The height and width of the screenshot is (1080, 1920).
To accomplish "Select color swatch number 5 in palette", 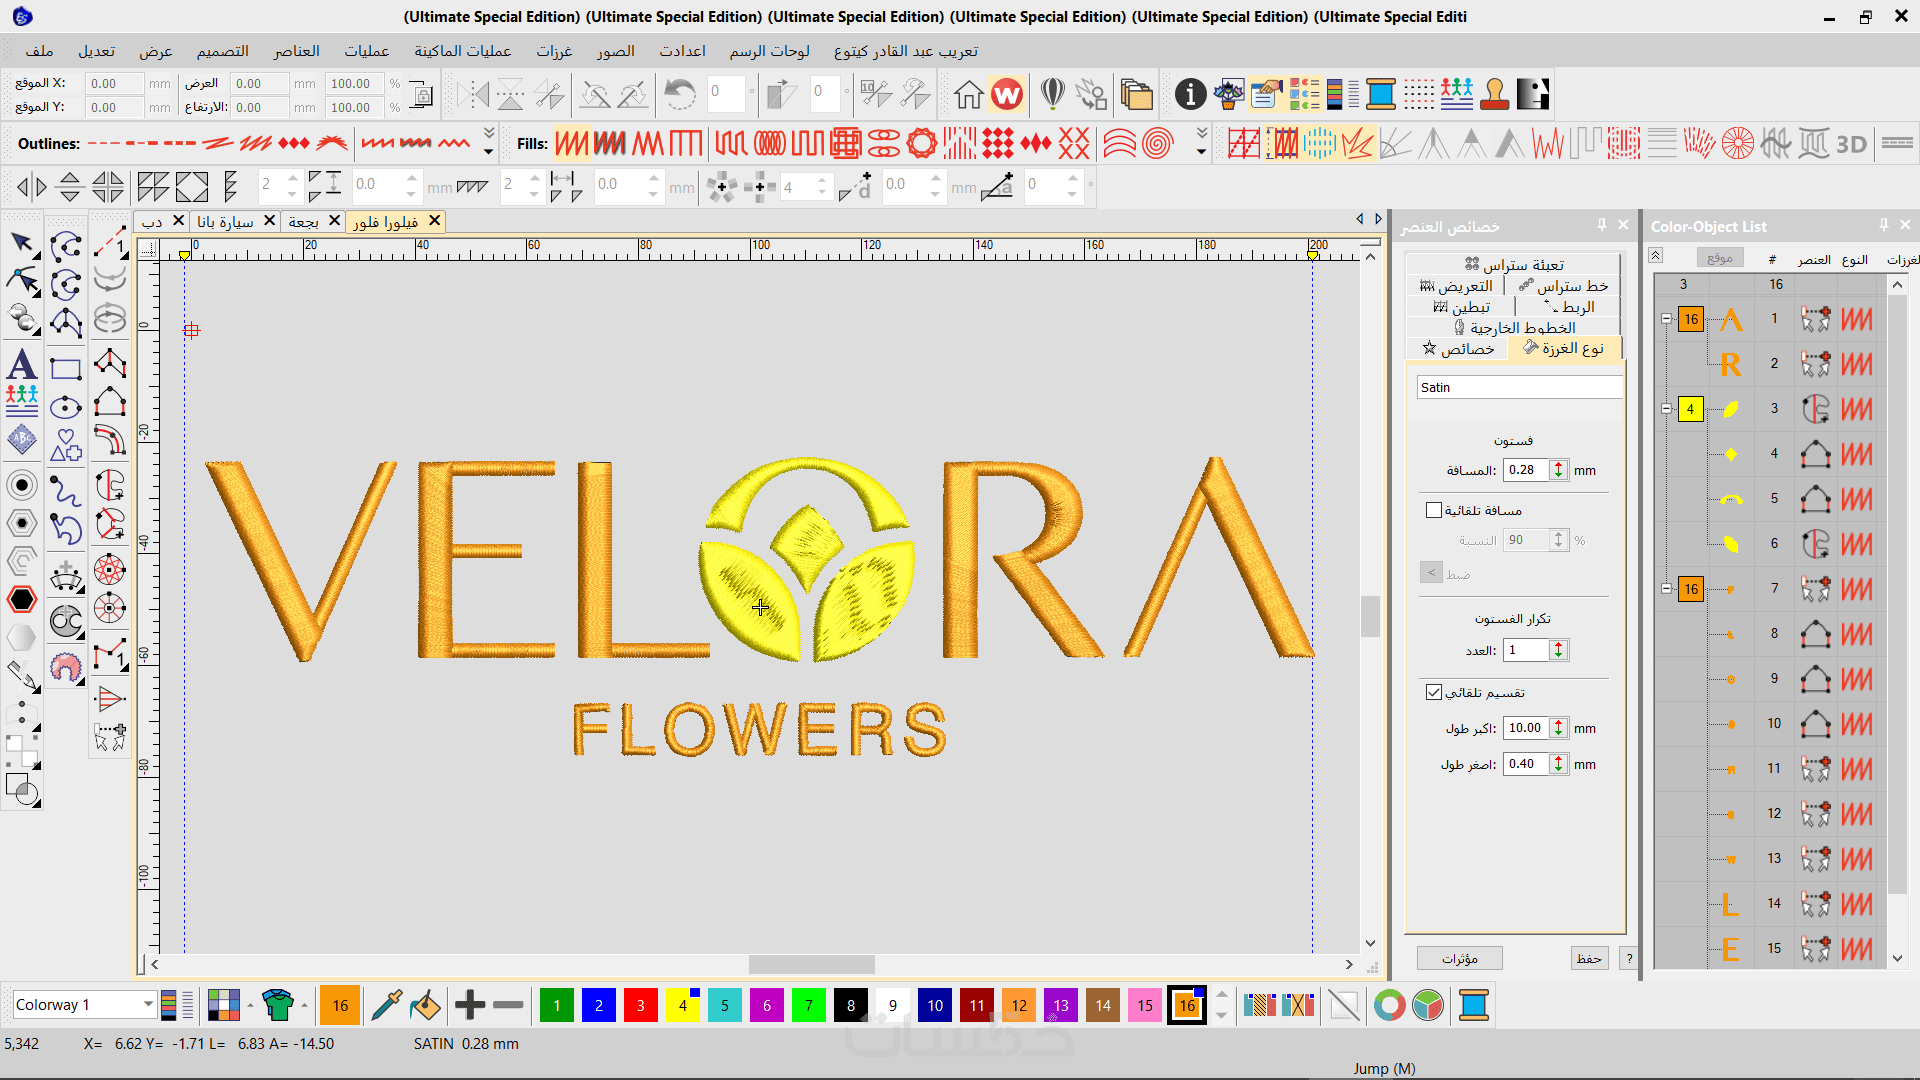I will (x=725, y=1005).
